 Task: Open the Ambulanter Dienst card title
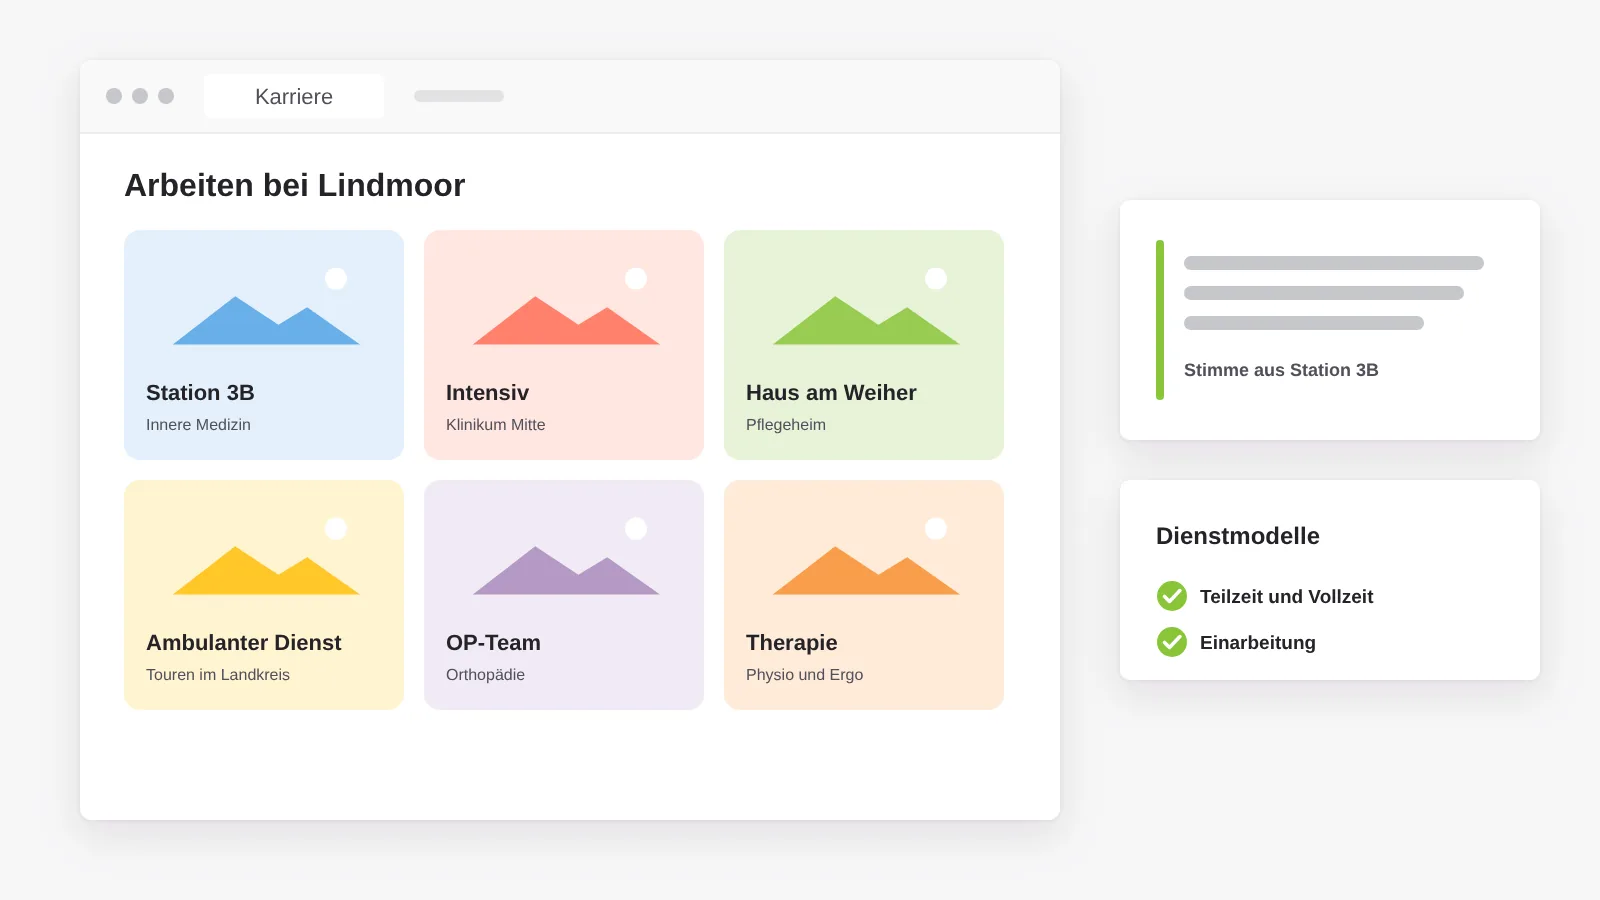point(244,643)
